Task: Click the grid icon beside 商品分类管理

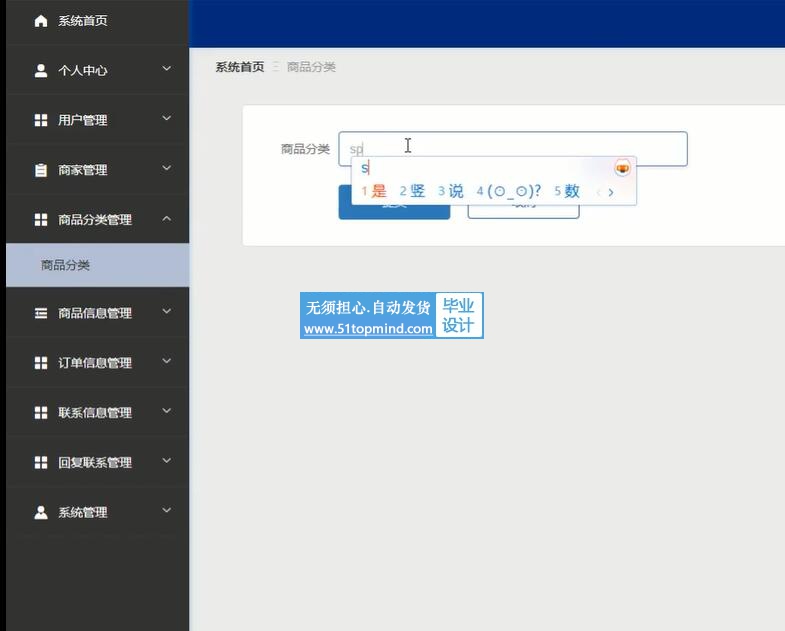Action: click(x=41, y=220)
